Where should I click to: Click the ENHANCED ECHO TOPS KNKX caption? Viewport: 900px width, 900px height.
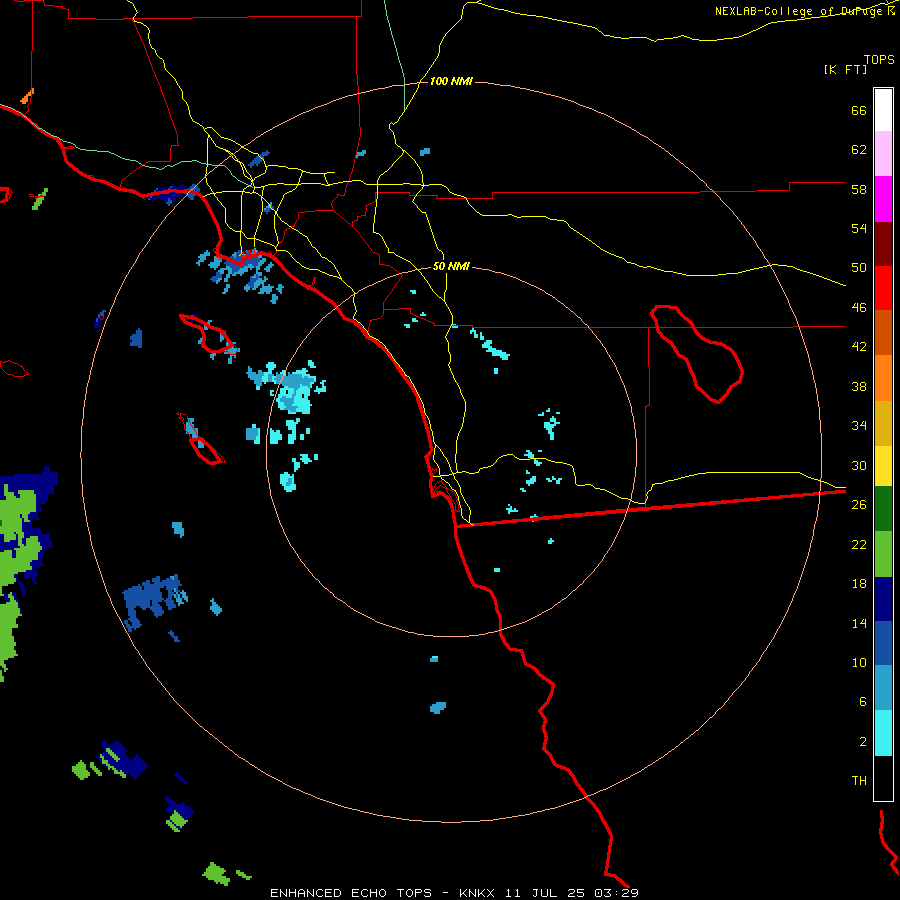pyautogui.click(x=454, y=893)
